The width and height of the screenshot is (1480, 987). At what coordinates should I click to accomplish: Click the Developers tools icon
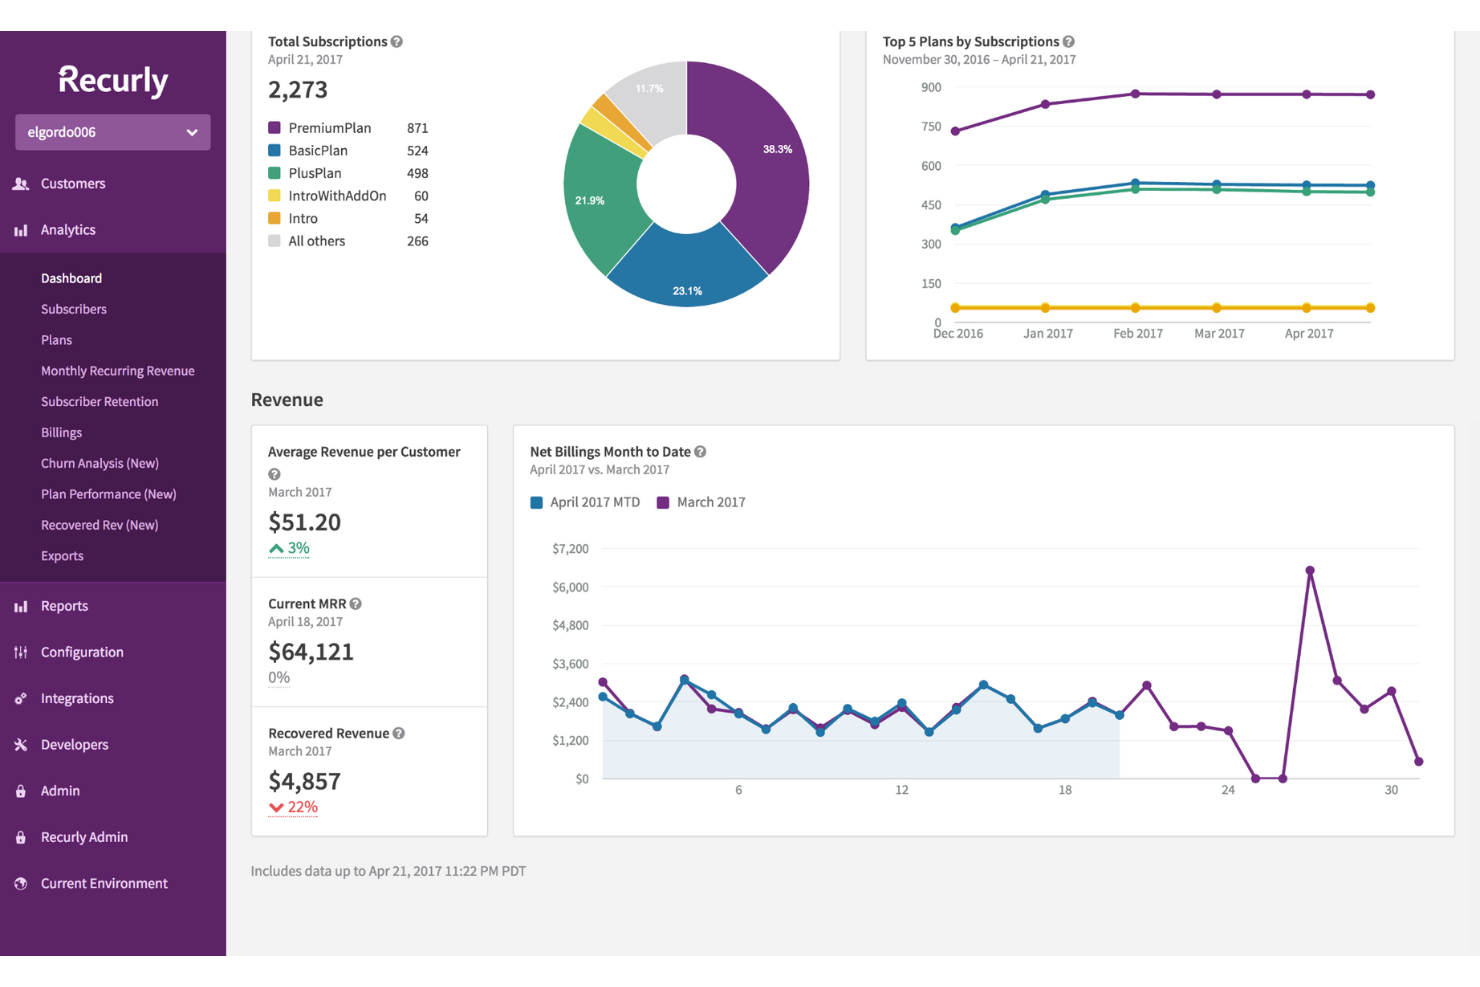point(20,745)
